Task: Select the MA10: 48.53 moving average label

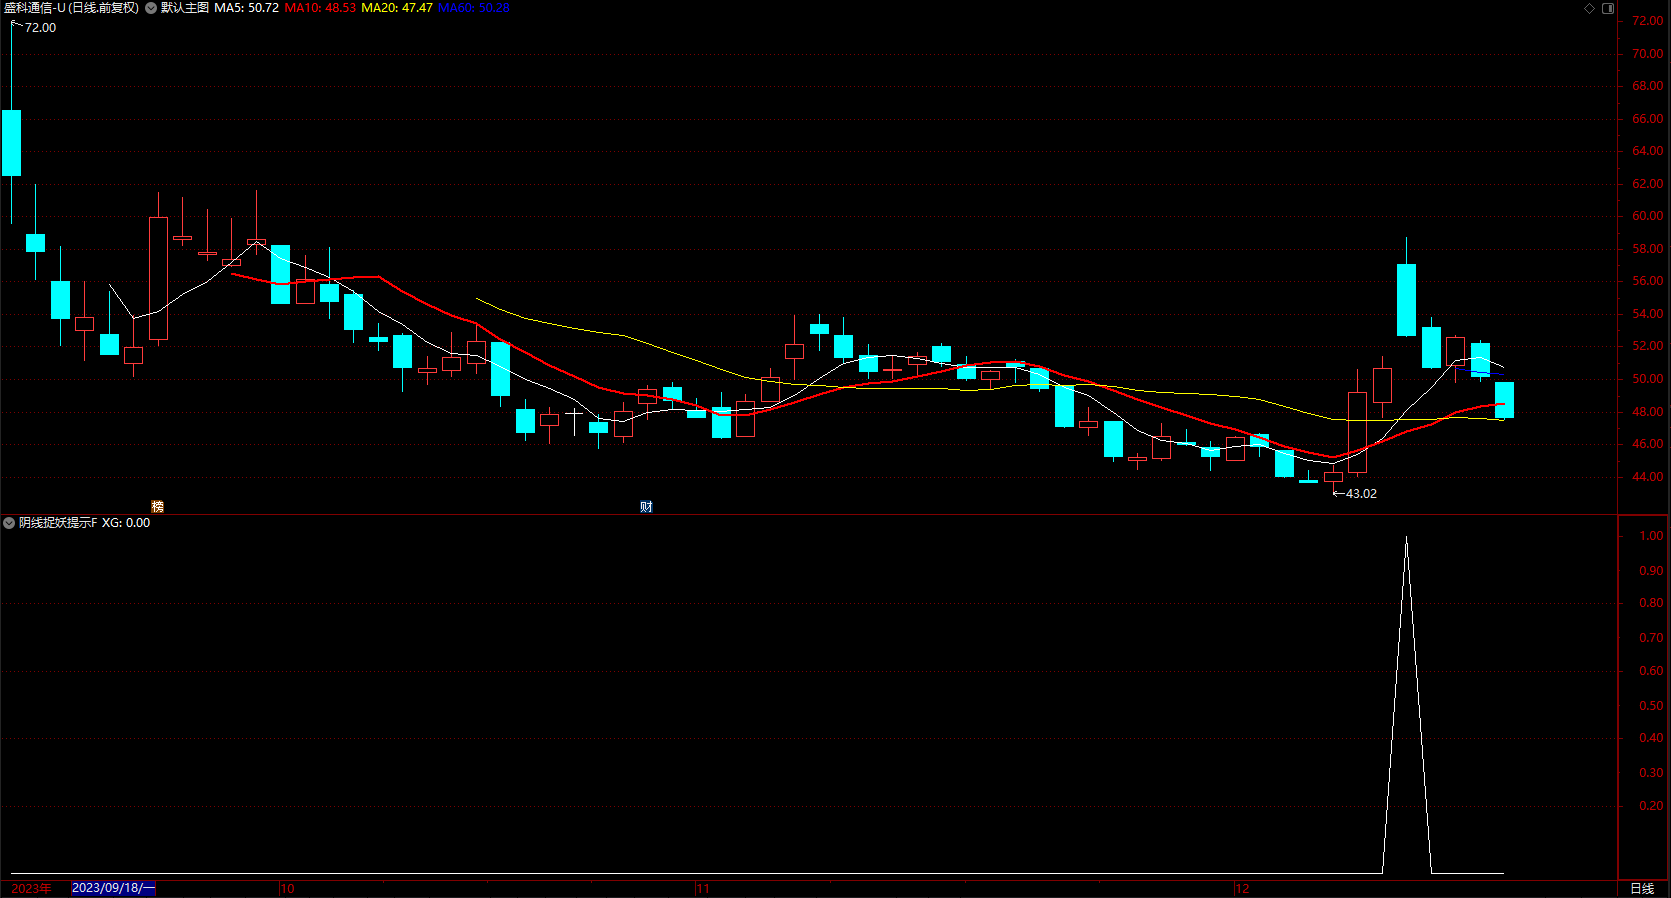Action: pos(320,8)
